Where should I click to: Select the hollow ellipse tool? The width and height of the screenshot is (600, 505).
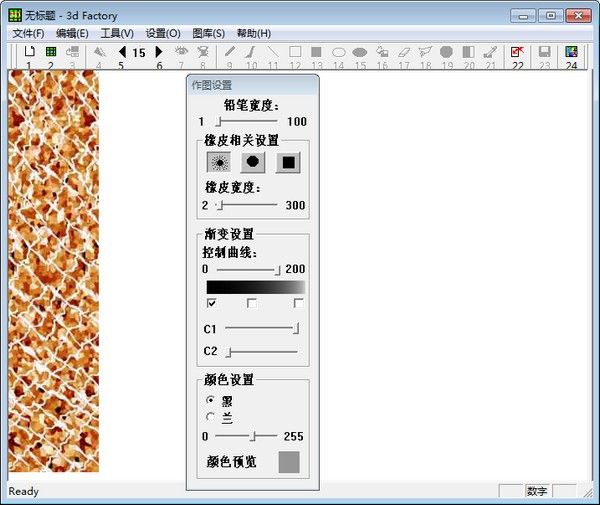pyautogui.click(x=339, y=52)
